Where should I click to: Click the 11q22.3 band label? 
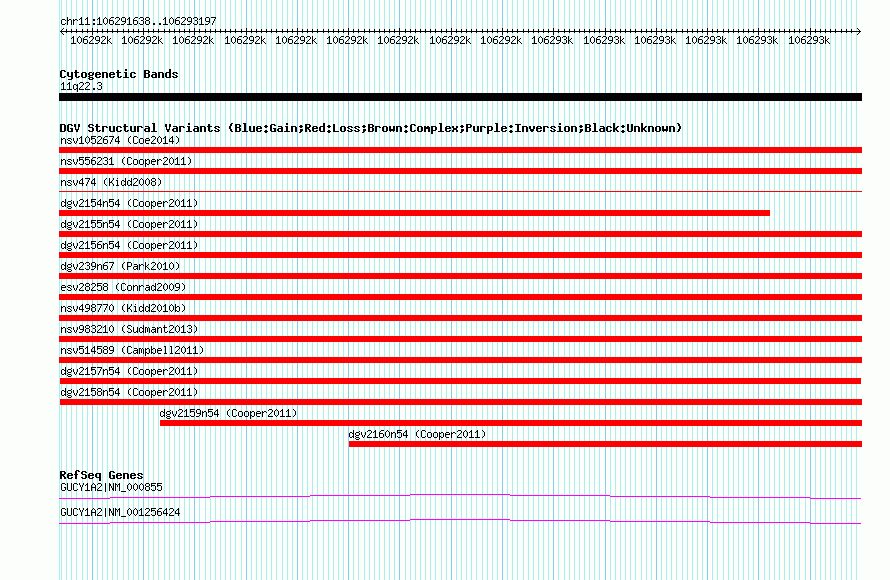(81, 86)
